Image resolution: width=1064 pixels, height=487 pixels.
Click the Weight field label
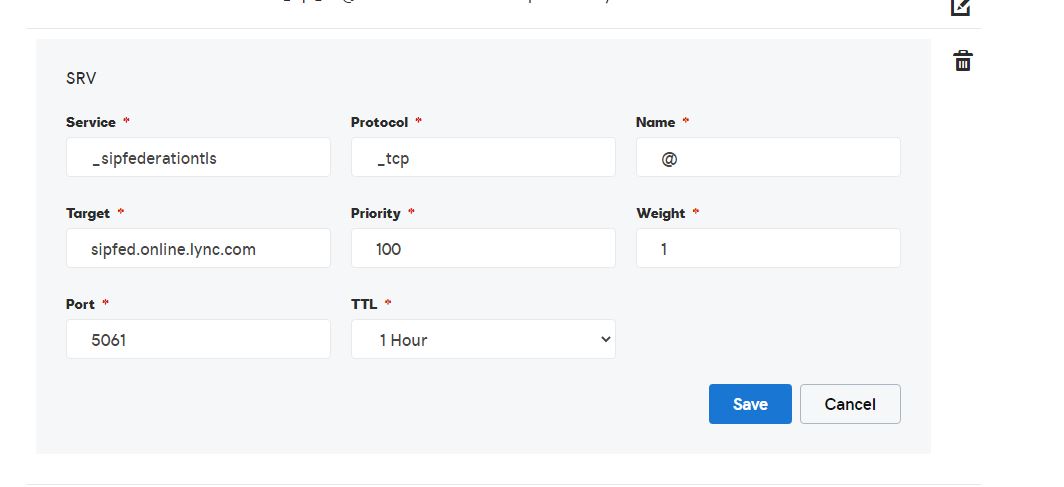(x=660, y=213)
